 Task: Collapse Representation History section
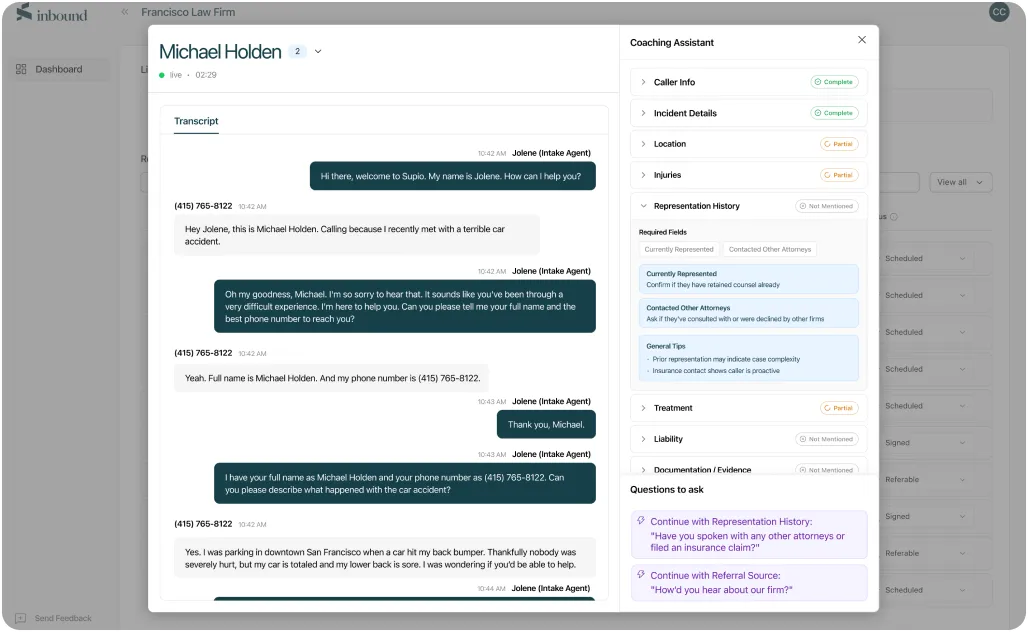643,206
